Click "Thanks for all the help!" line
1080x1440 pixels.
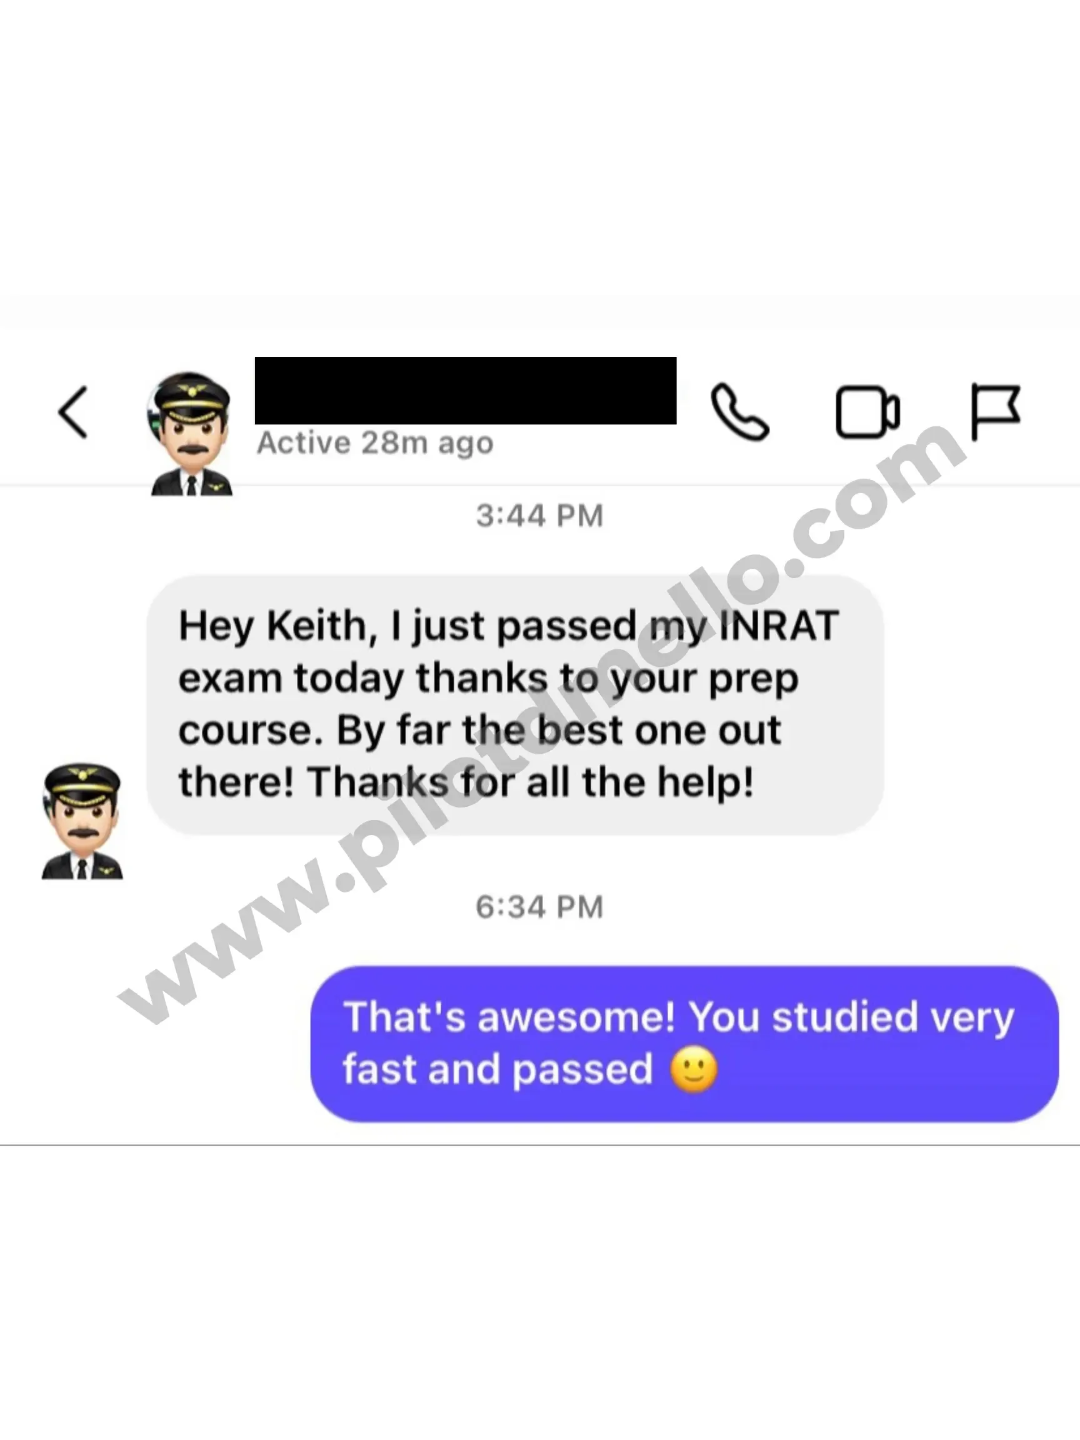[531, 782]
